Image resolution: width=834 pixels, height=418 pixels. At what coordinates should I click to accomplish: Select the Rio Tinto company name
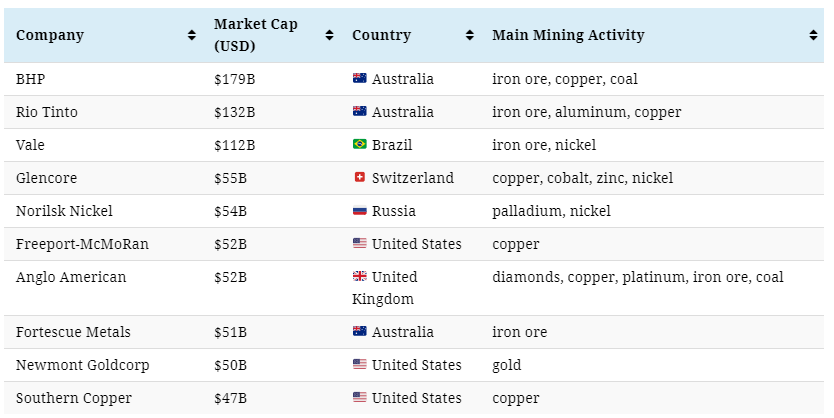(47, 112)
